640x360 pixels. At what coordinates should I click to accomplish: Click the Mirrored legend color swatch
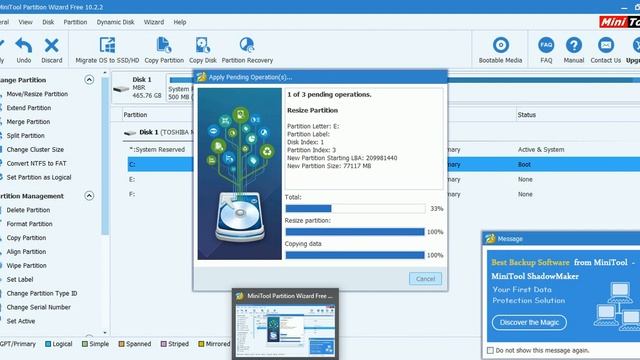[x=201, y=344]
